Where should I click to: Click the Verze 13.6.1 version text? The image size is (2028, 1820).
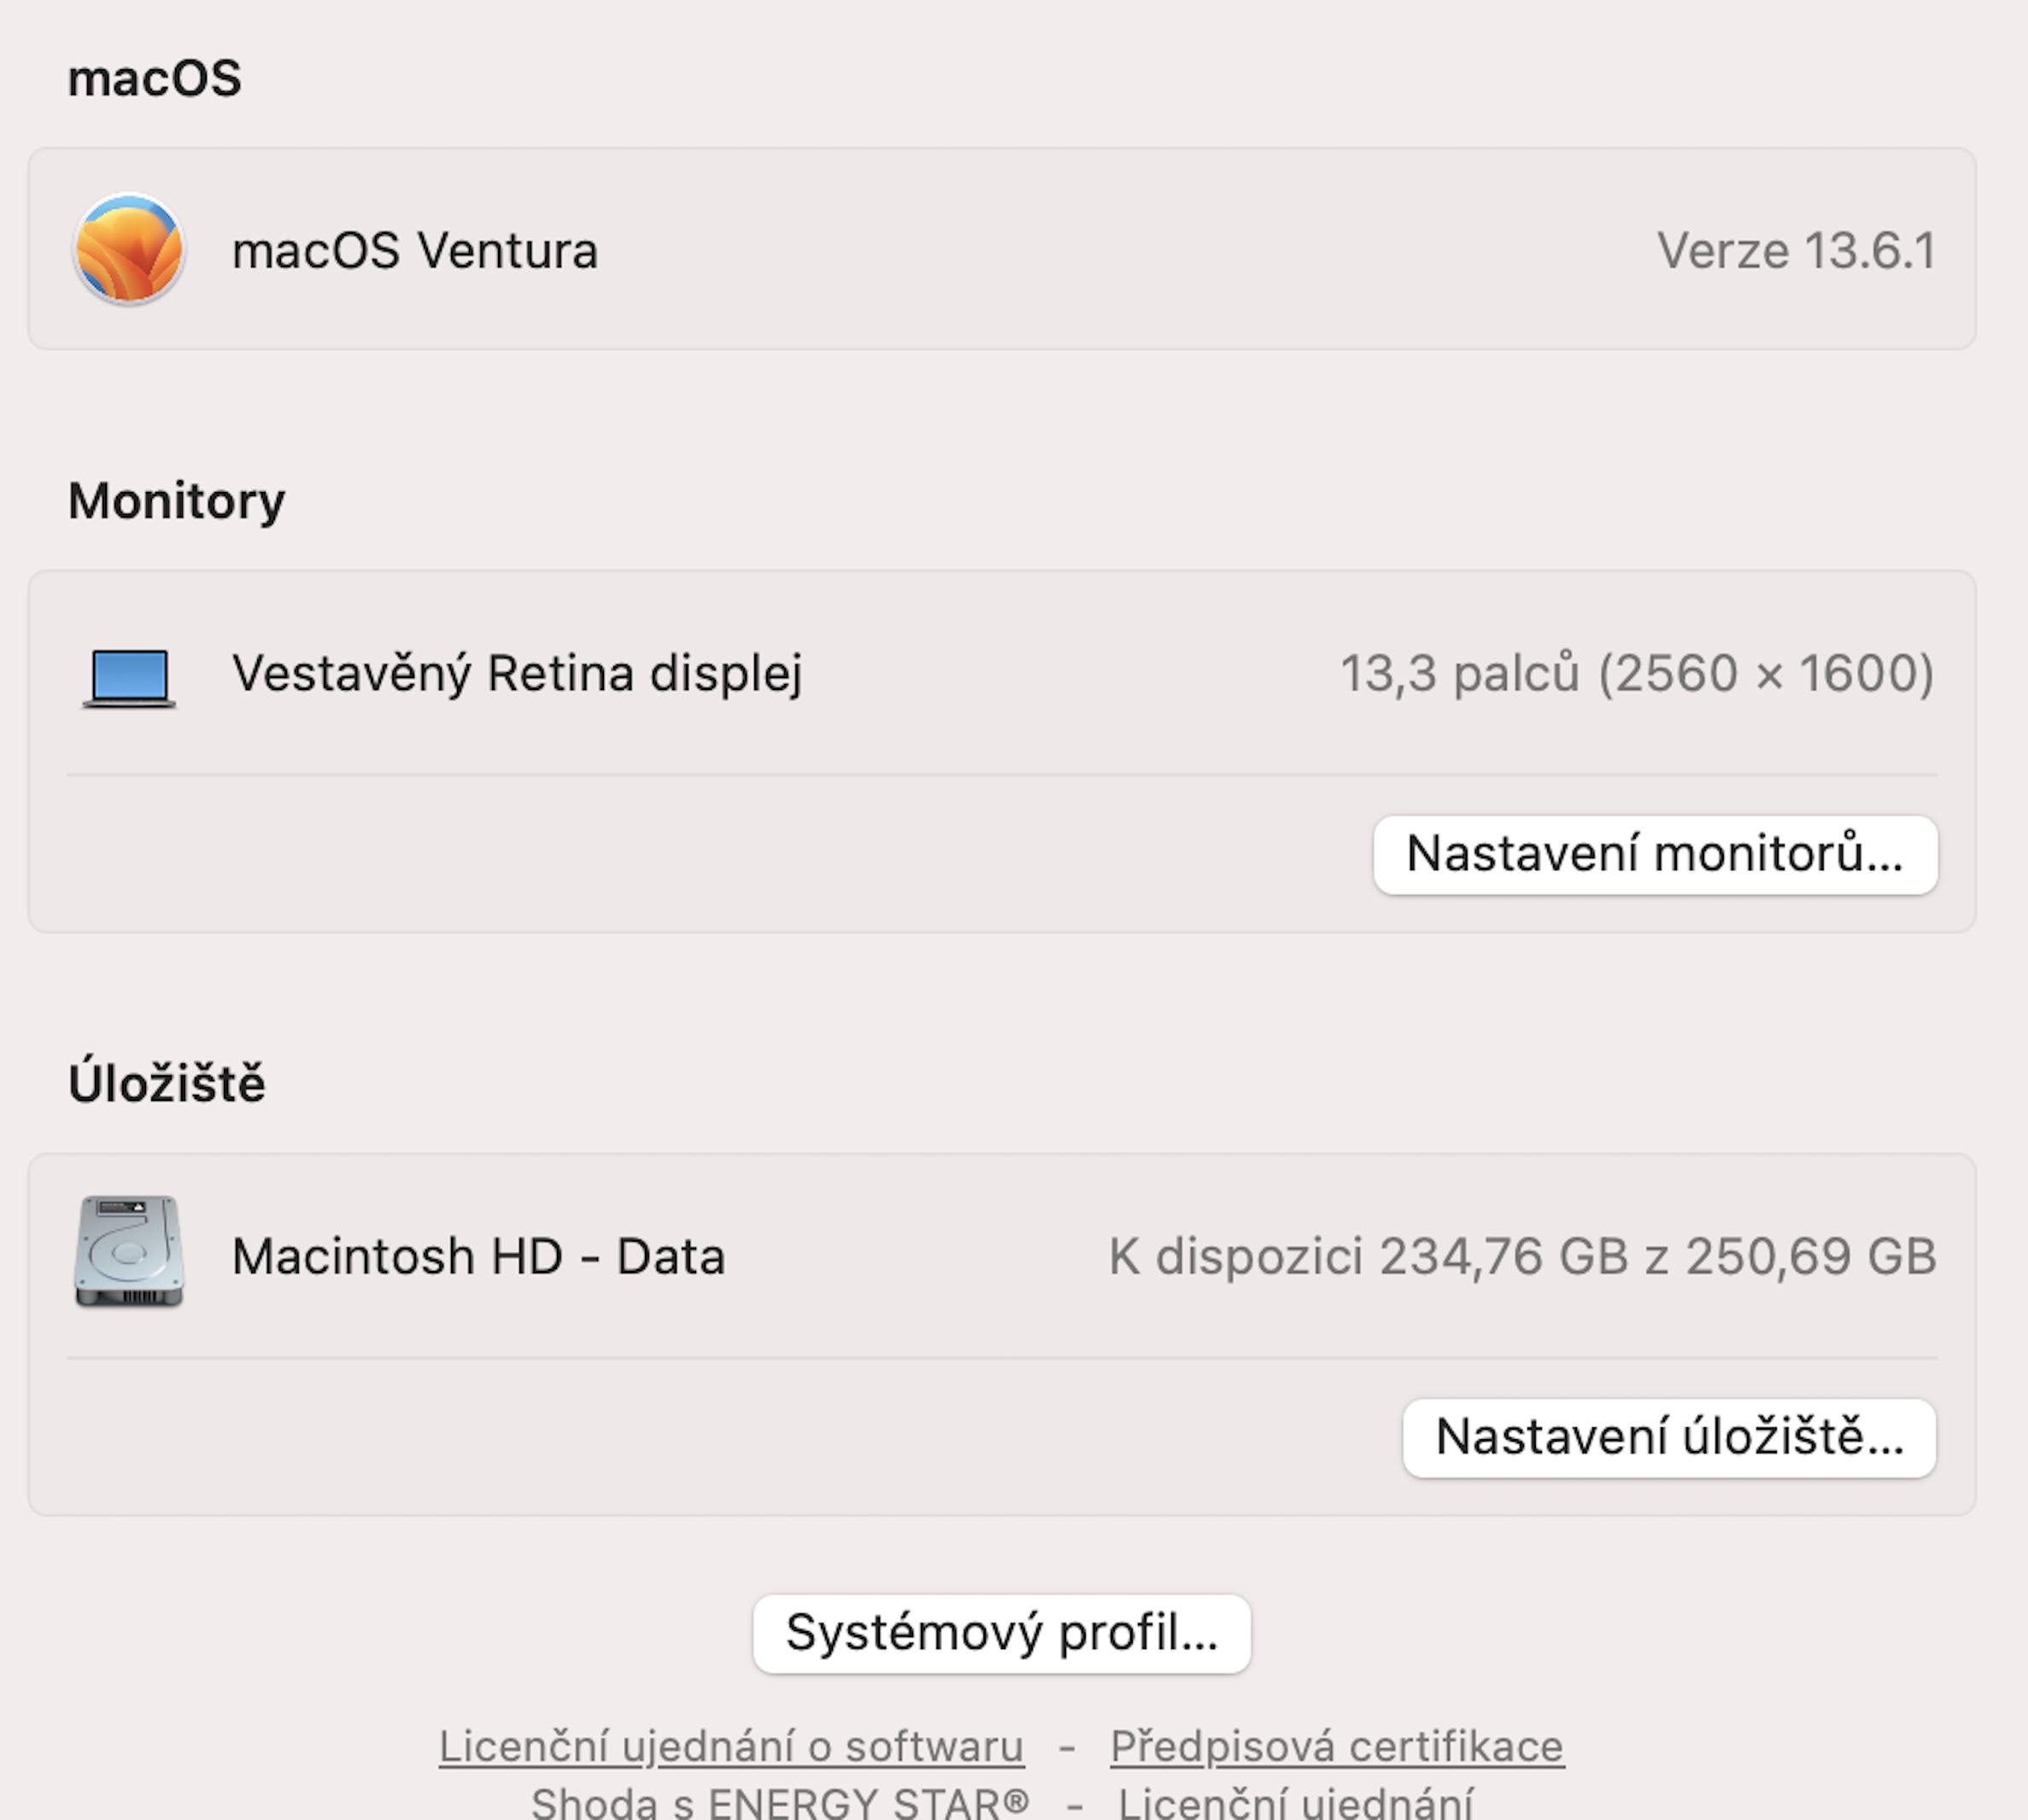[1796, 250]
